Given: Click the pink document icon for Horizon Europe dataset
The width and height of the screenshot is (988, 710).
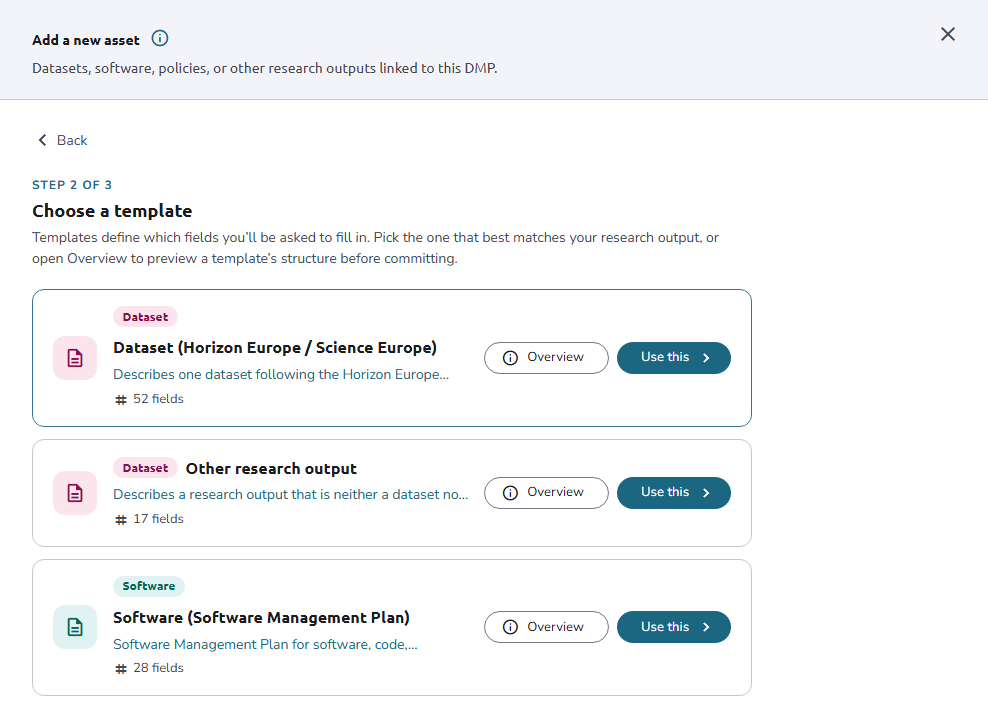Looking at the screenshot, I should (x=75, y=358).
